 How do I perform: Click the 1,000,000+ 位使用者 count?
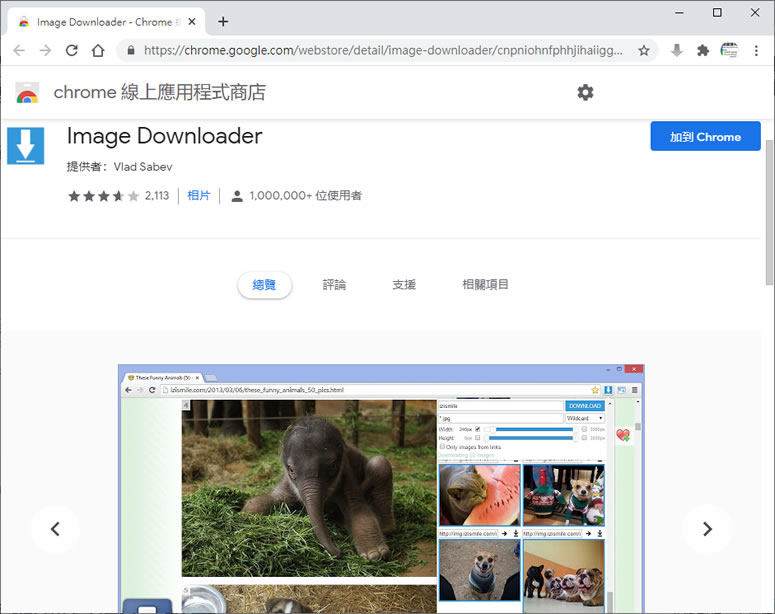305,196
